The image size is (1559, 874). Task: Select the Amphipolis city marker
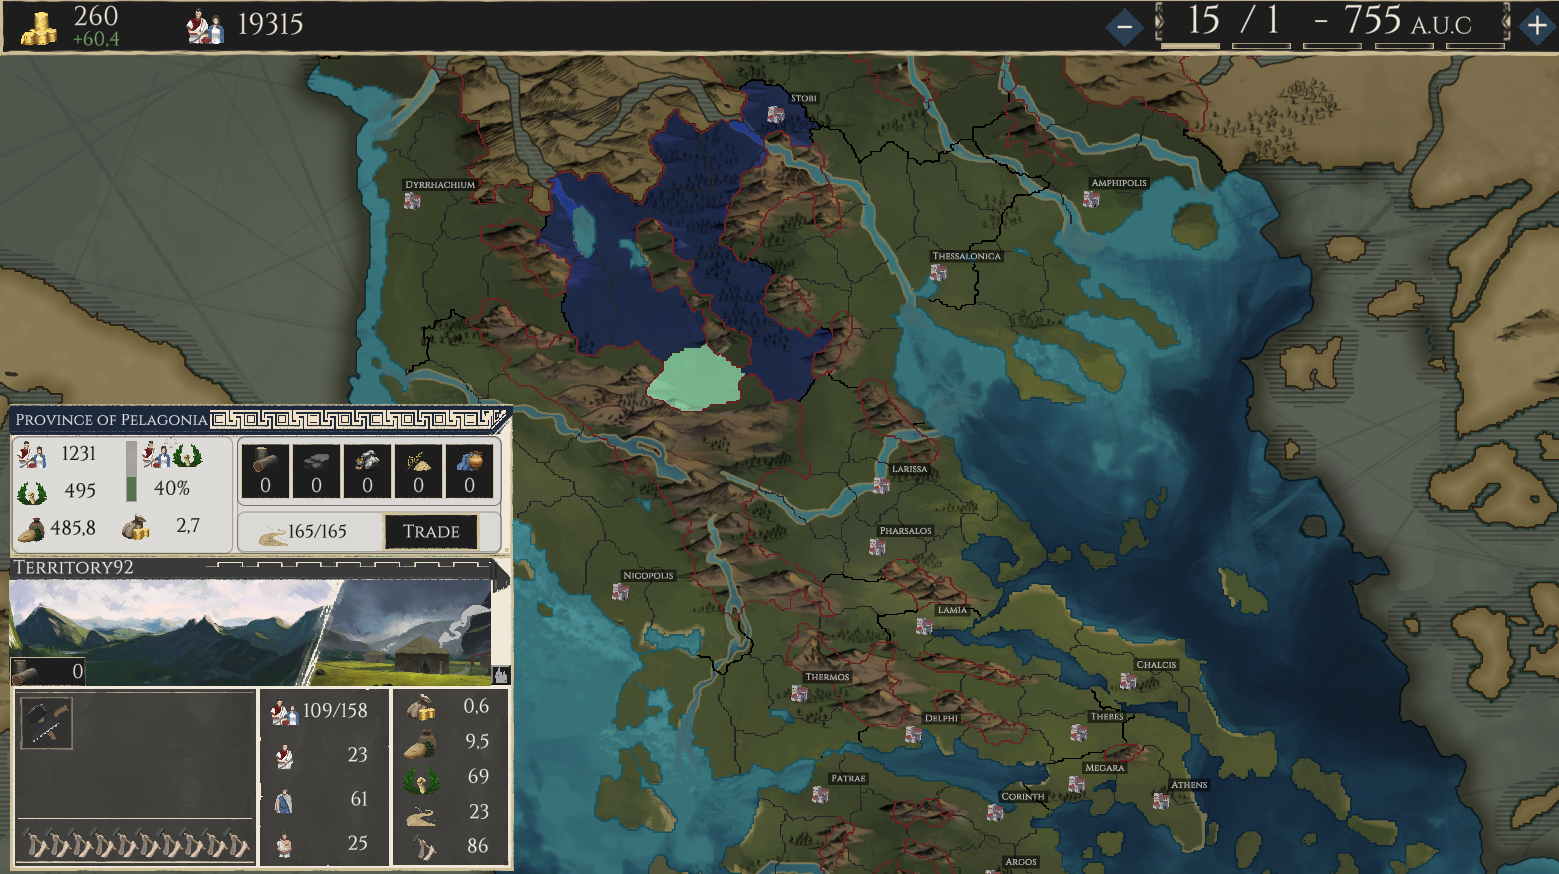pos(1091,199)
